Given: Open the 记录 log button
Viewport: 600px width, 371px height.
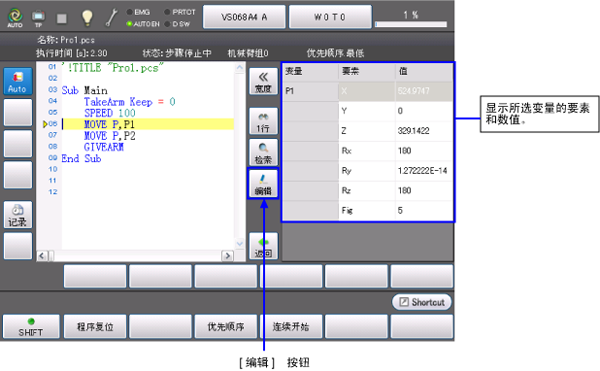Looking at the screenshot, I should pos(18,215).
